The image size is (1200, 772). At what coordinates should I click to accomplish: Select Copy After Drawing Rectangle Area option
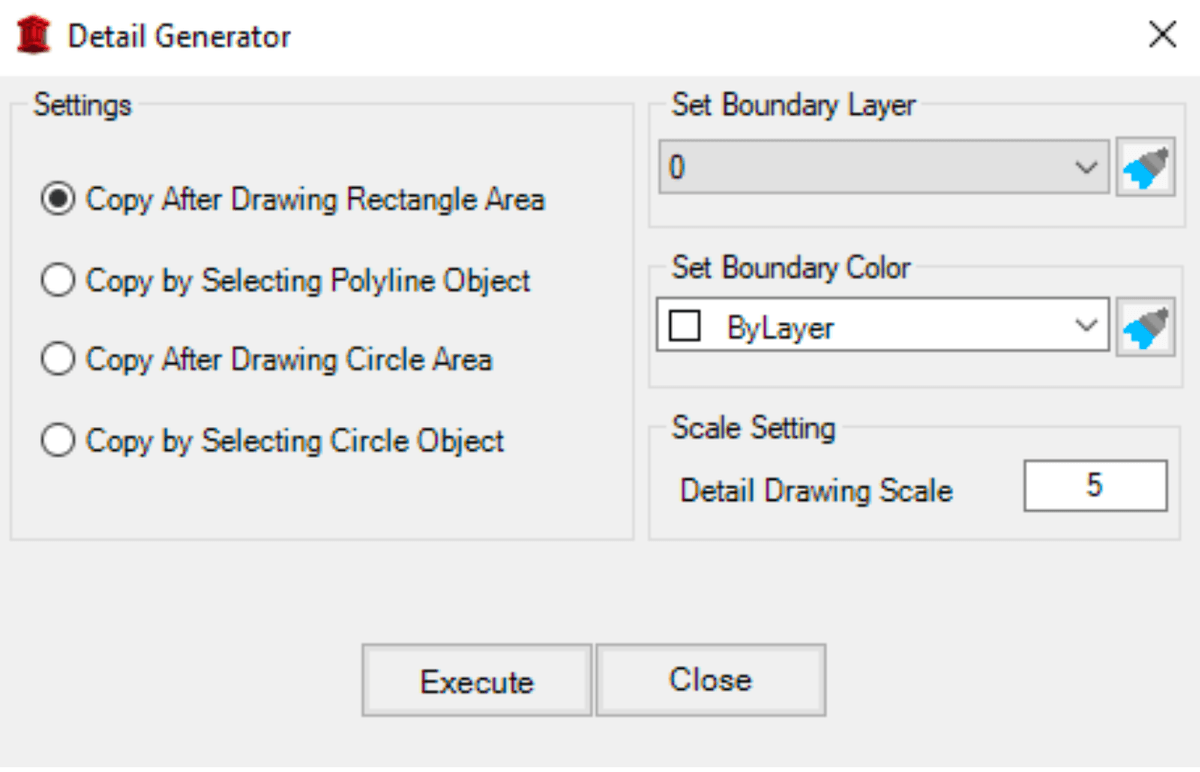click(x=57, y=199)
